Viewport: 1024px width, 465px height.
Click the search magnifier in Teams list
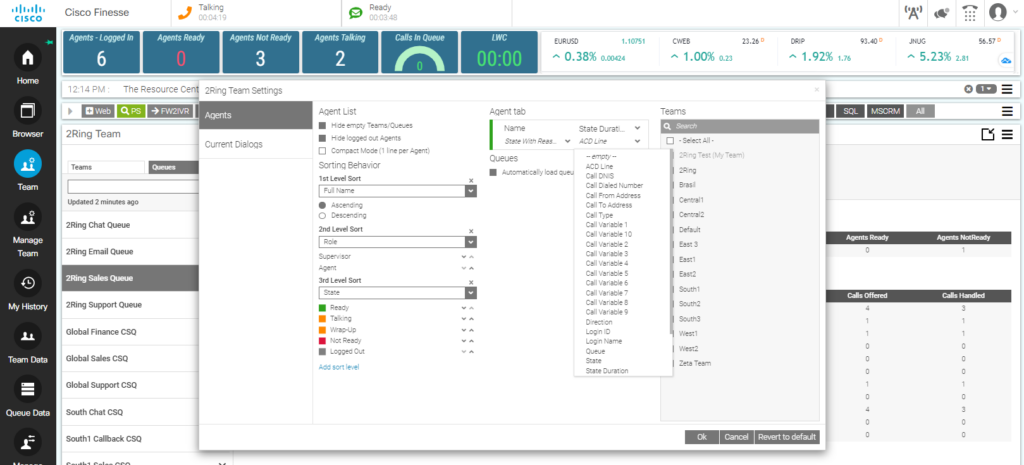(x=667, y=126)
